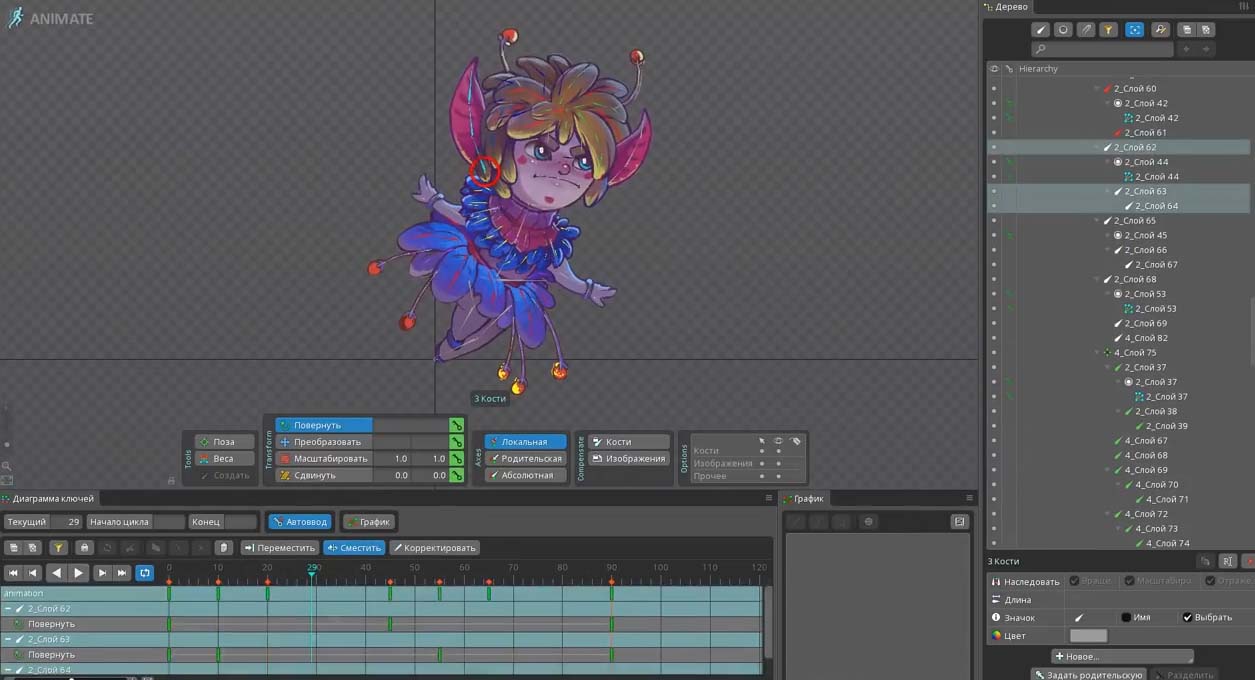This screenshot has height=680, width=1255.
Task: Click the trash delete-key icon in timeline toolbar
Action: [224, 548]
